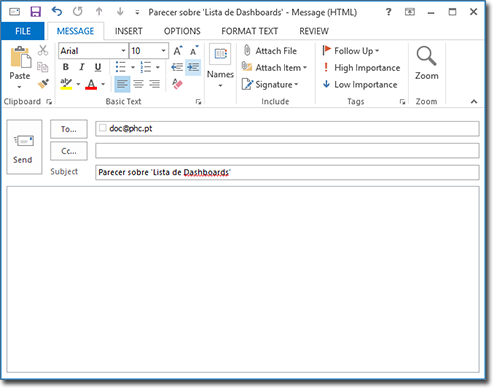
Task: Go to next item arrow
Action: click(120, 12)
